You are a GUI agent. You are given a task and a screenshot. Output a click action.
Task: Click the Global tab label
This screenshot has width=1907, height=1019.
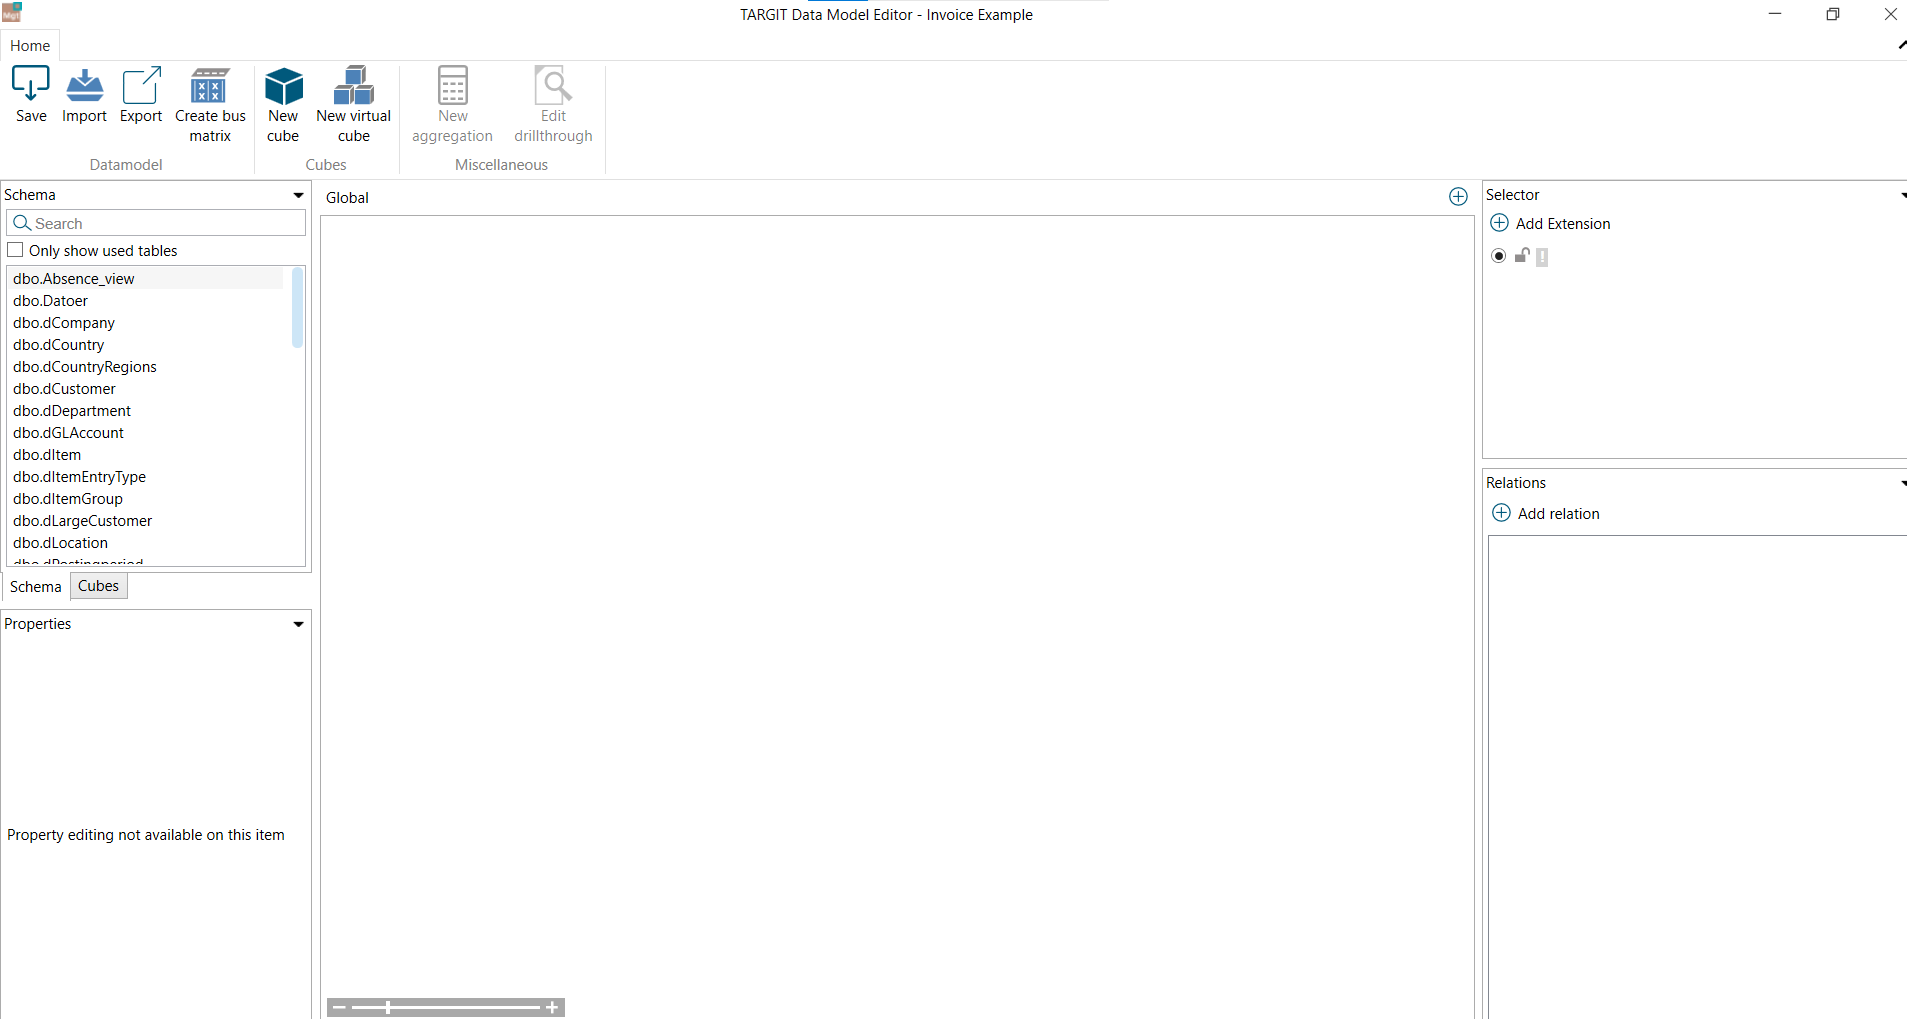[347, 197]
